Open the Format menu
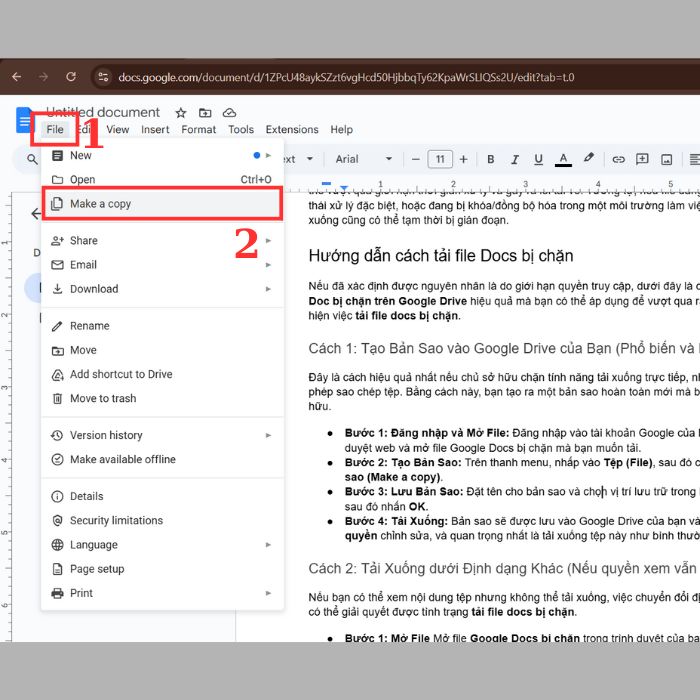700x700 pixels. point(198,129)
